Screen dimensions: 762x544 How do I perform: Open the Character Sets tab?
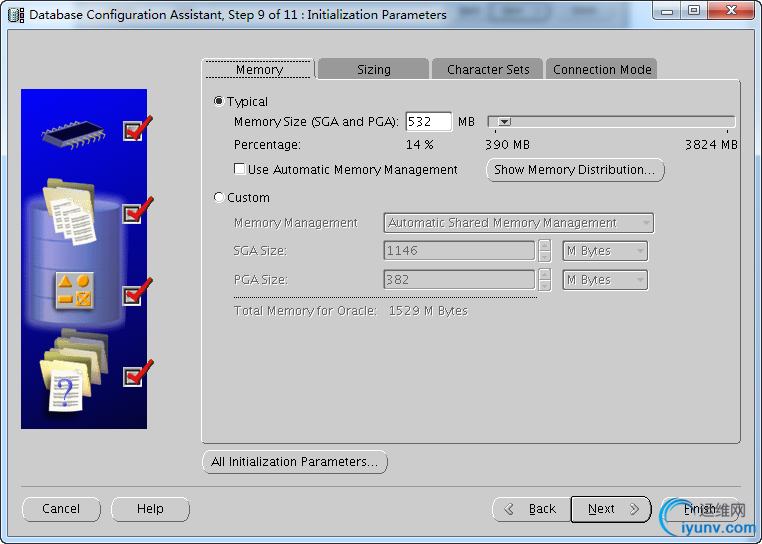tap(488, 70)
